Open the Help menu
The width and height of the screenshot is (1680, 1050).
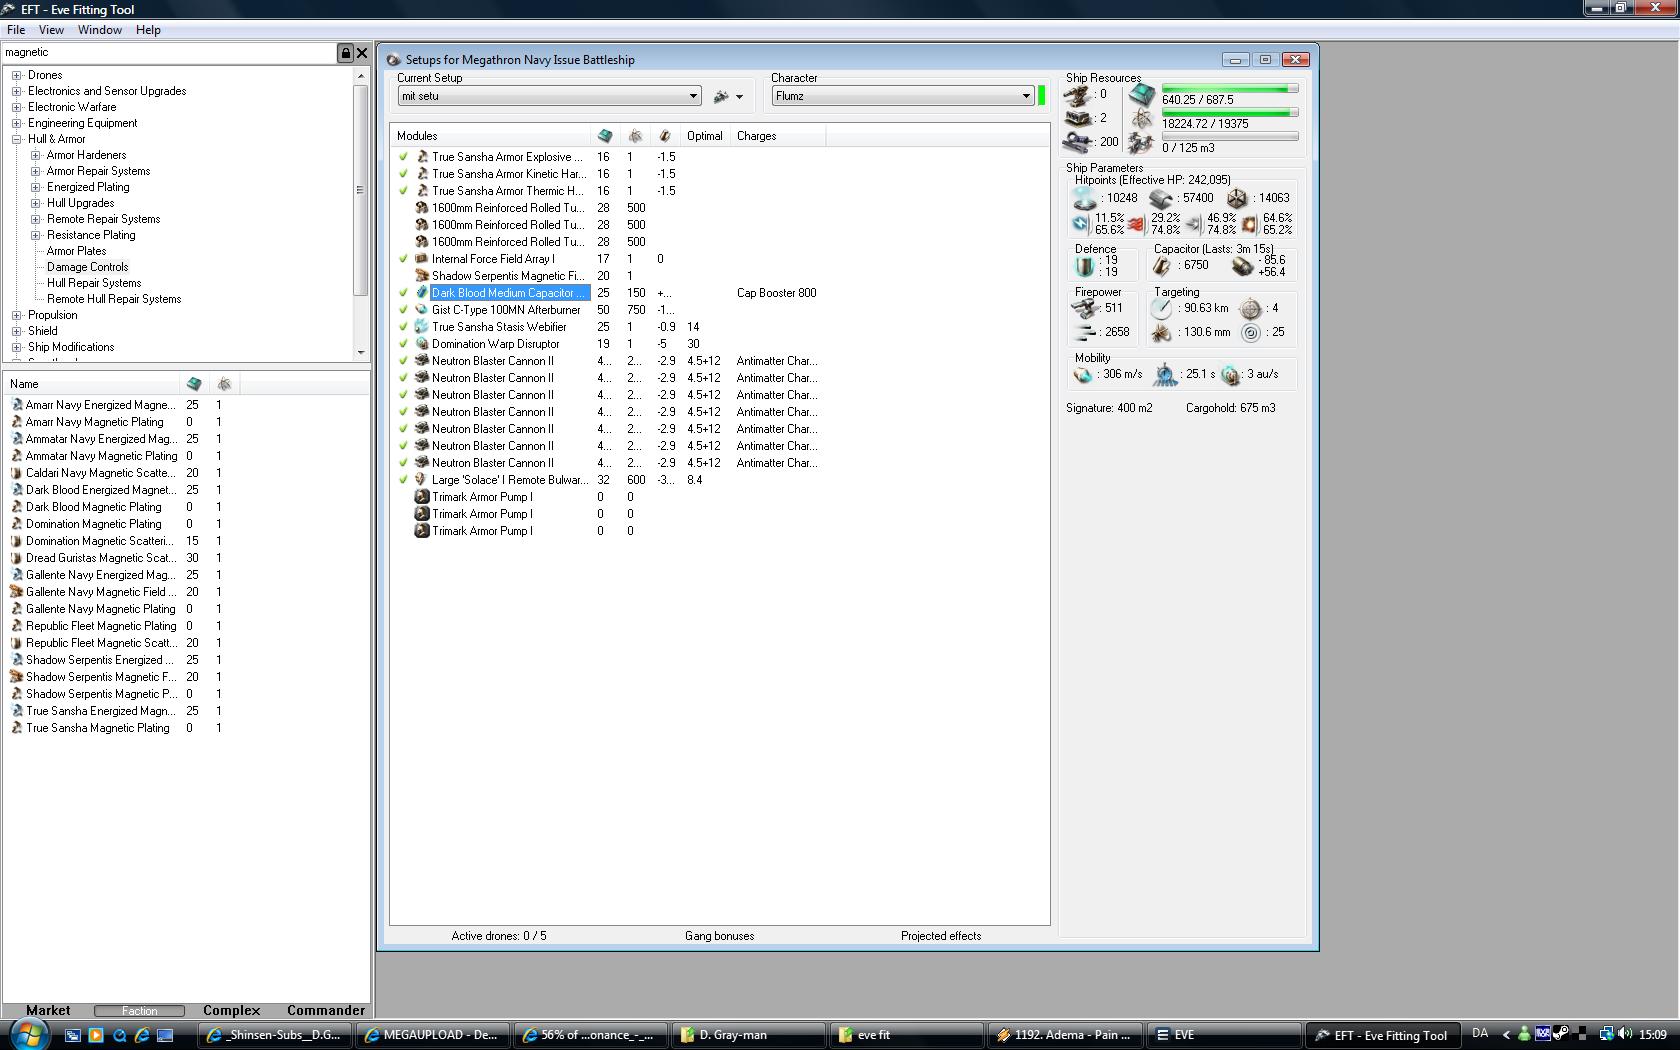pos(148,30)
